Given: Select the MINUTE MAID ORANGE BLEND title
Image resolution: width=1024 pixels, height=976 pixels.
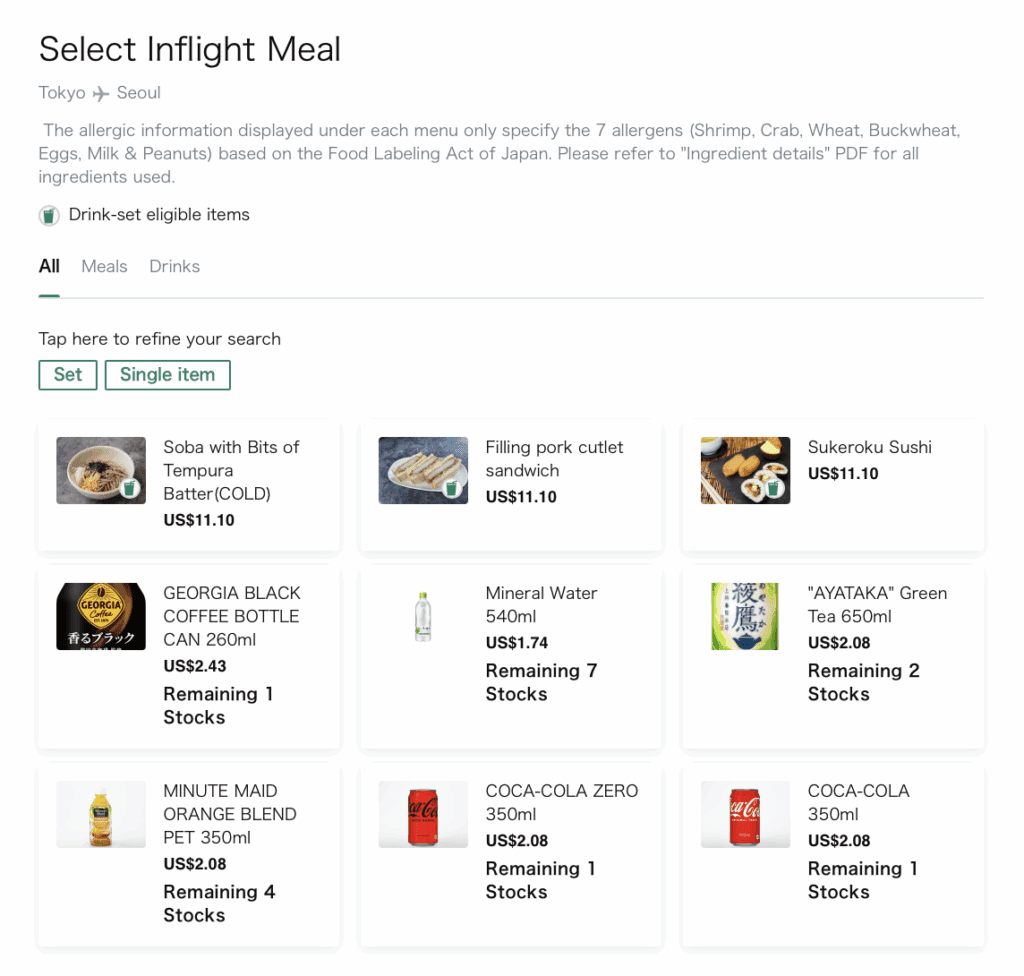Looking at the screenshot, I should [230, 814].
